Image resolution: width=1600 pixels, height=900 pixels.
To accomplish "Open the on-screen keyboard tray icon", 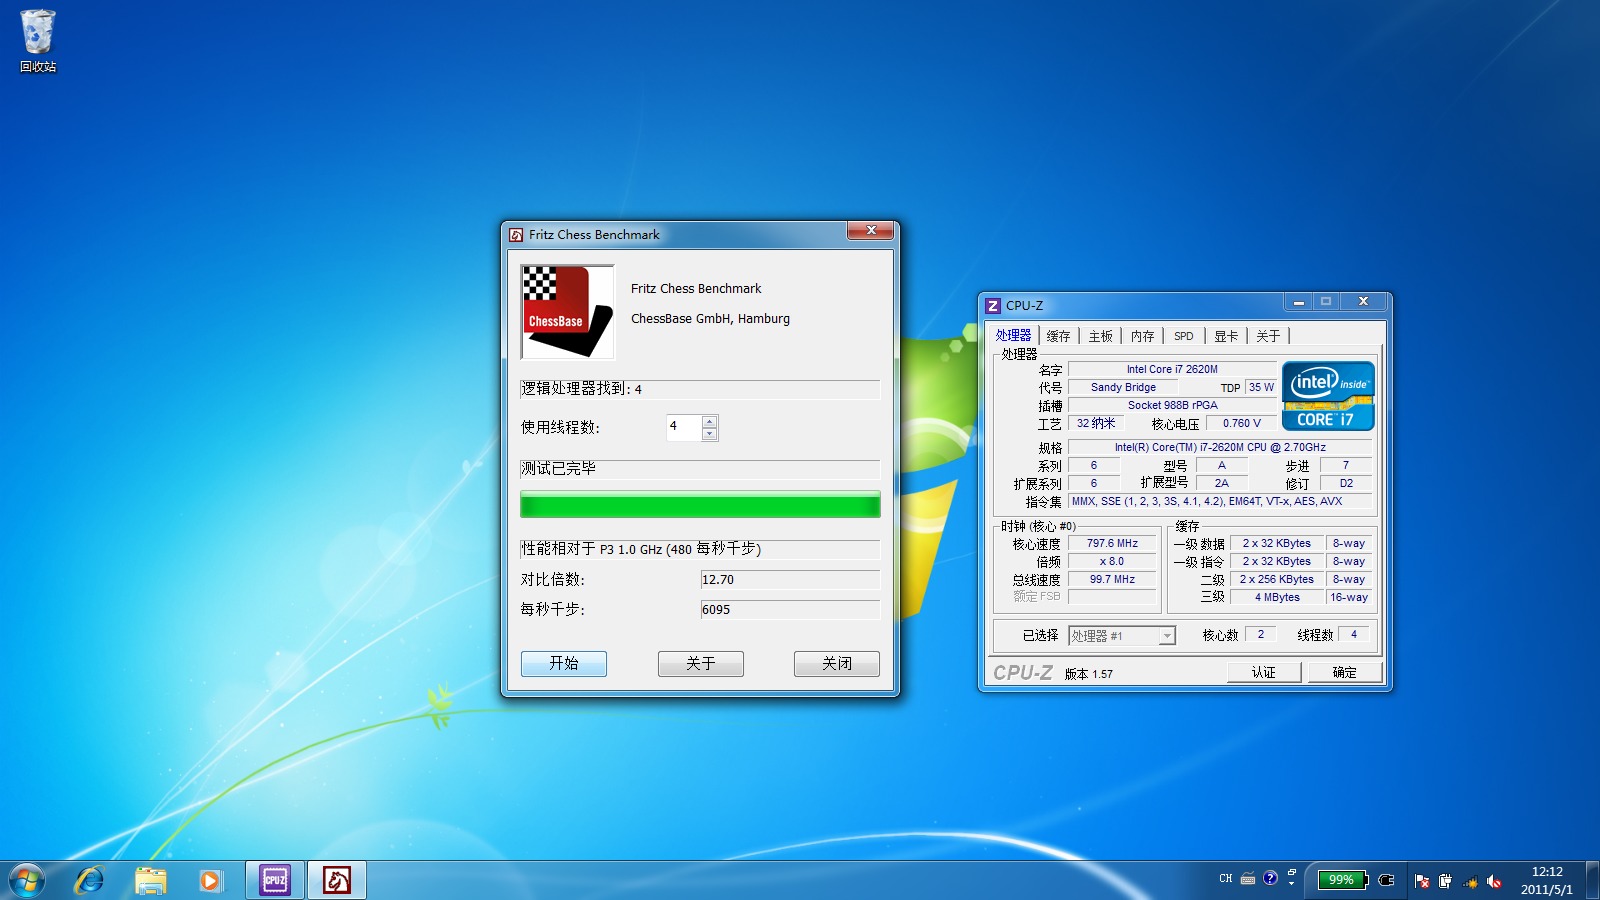I will pos(1248,879).
